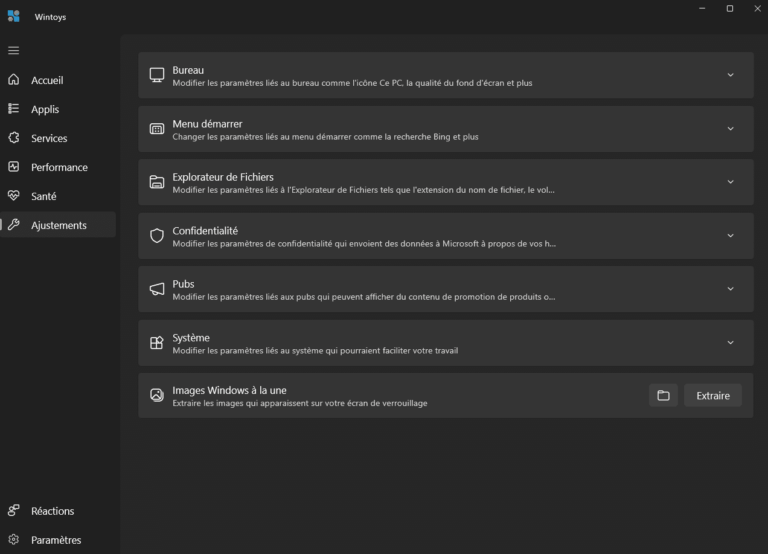Click the Réactions feedback icon
Viewport: 768px width, 554px height.
click(x=13, y=511)
